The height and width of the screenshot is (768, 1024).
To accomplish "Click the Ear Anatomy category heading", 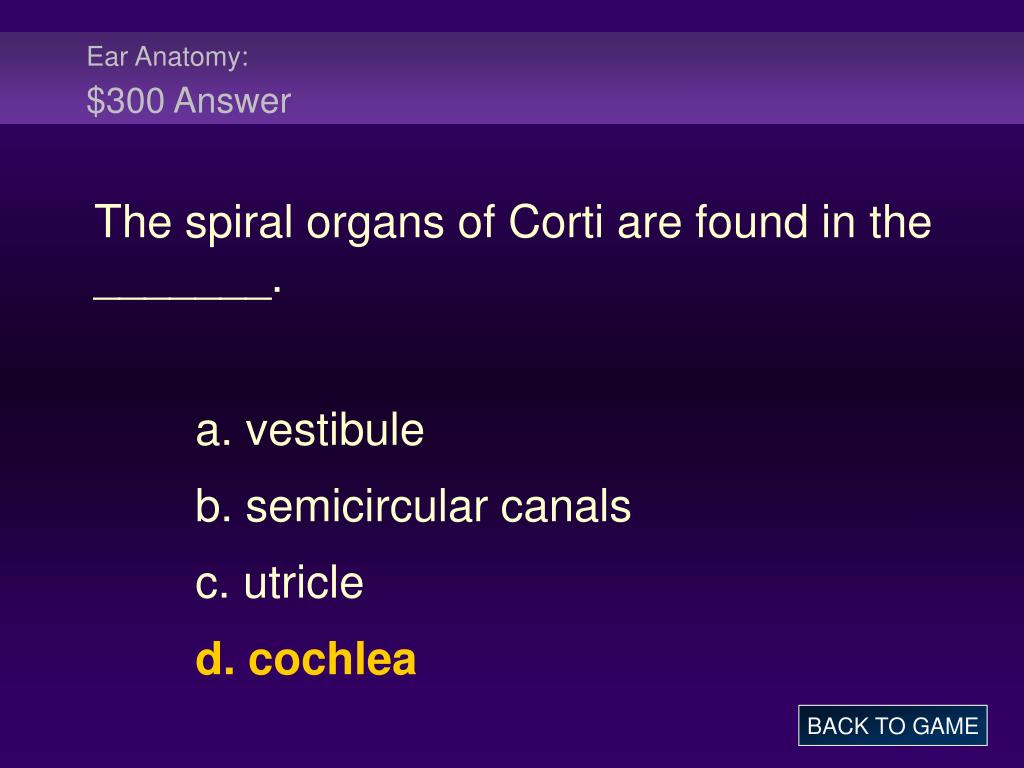I will click(168, 57).
